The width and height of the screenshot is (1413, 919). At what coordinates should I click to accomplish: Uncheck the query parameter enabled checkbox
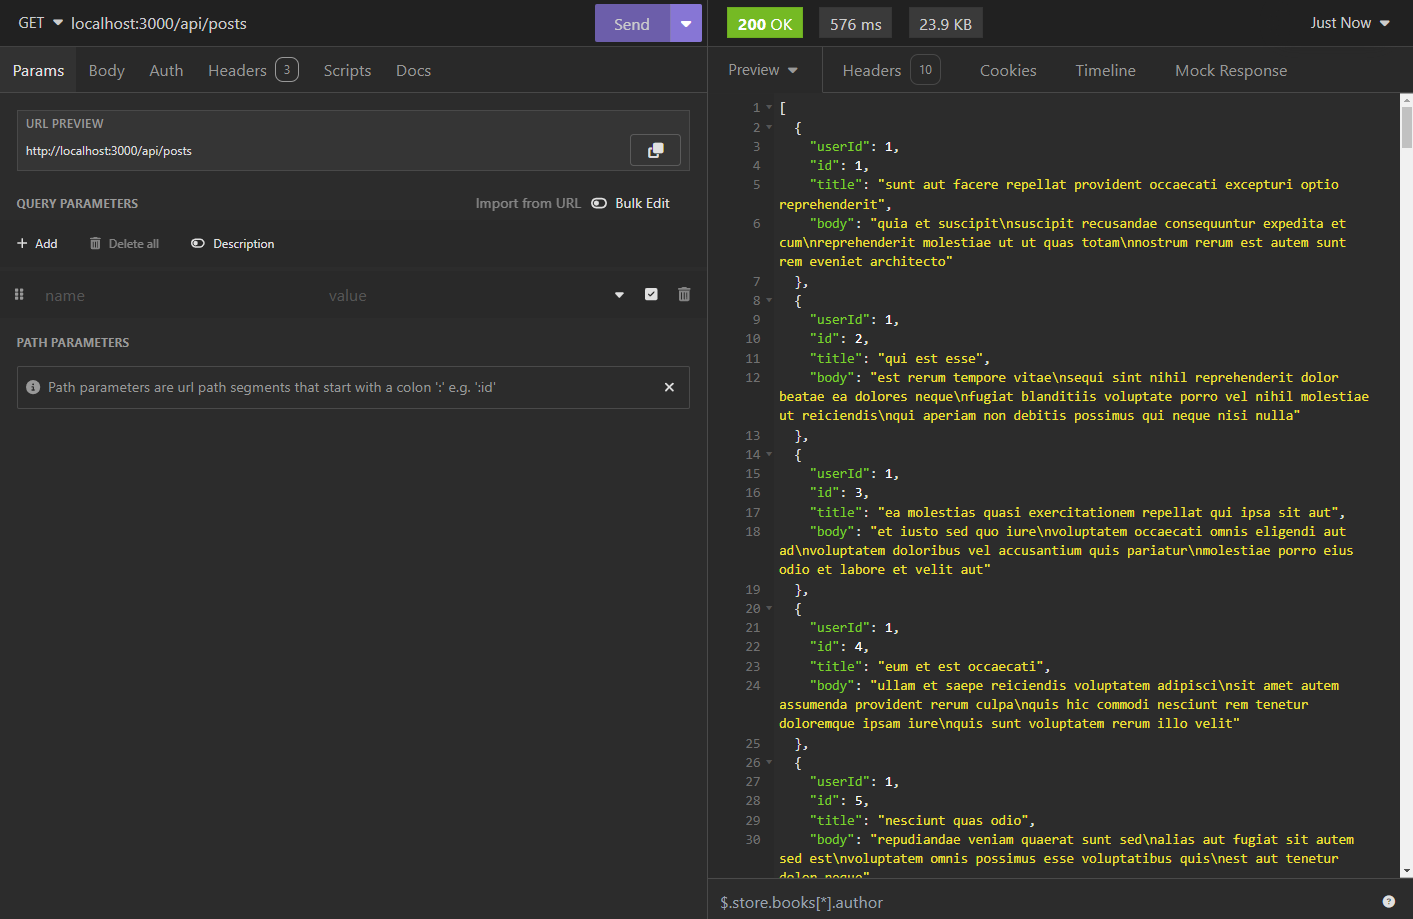click(651, 294)
